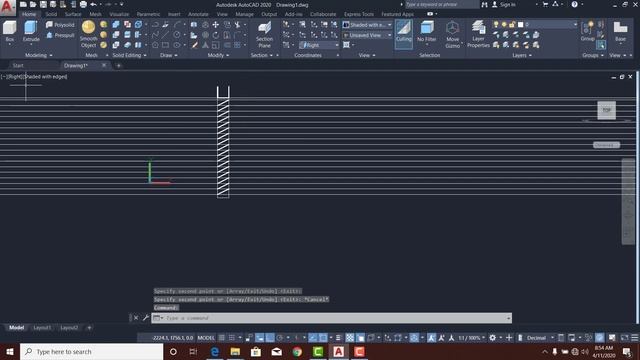The height and width of the screenshot is (360, 640).
Task: Open Layer Properties manager
Action: (478, 35)
